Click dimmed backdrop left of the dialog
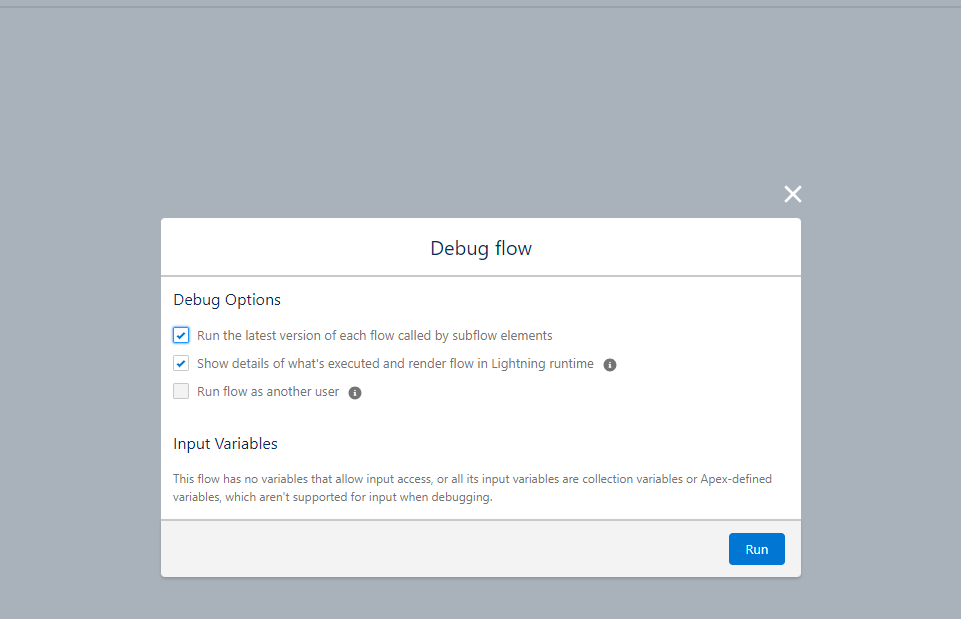This screenshot has width=961, height=619. click(80, 400)
